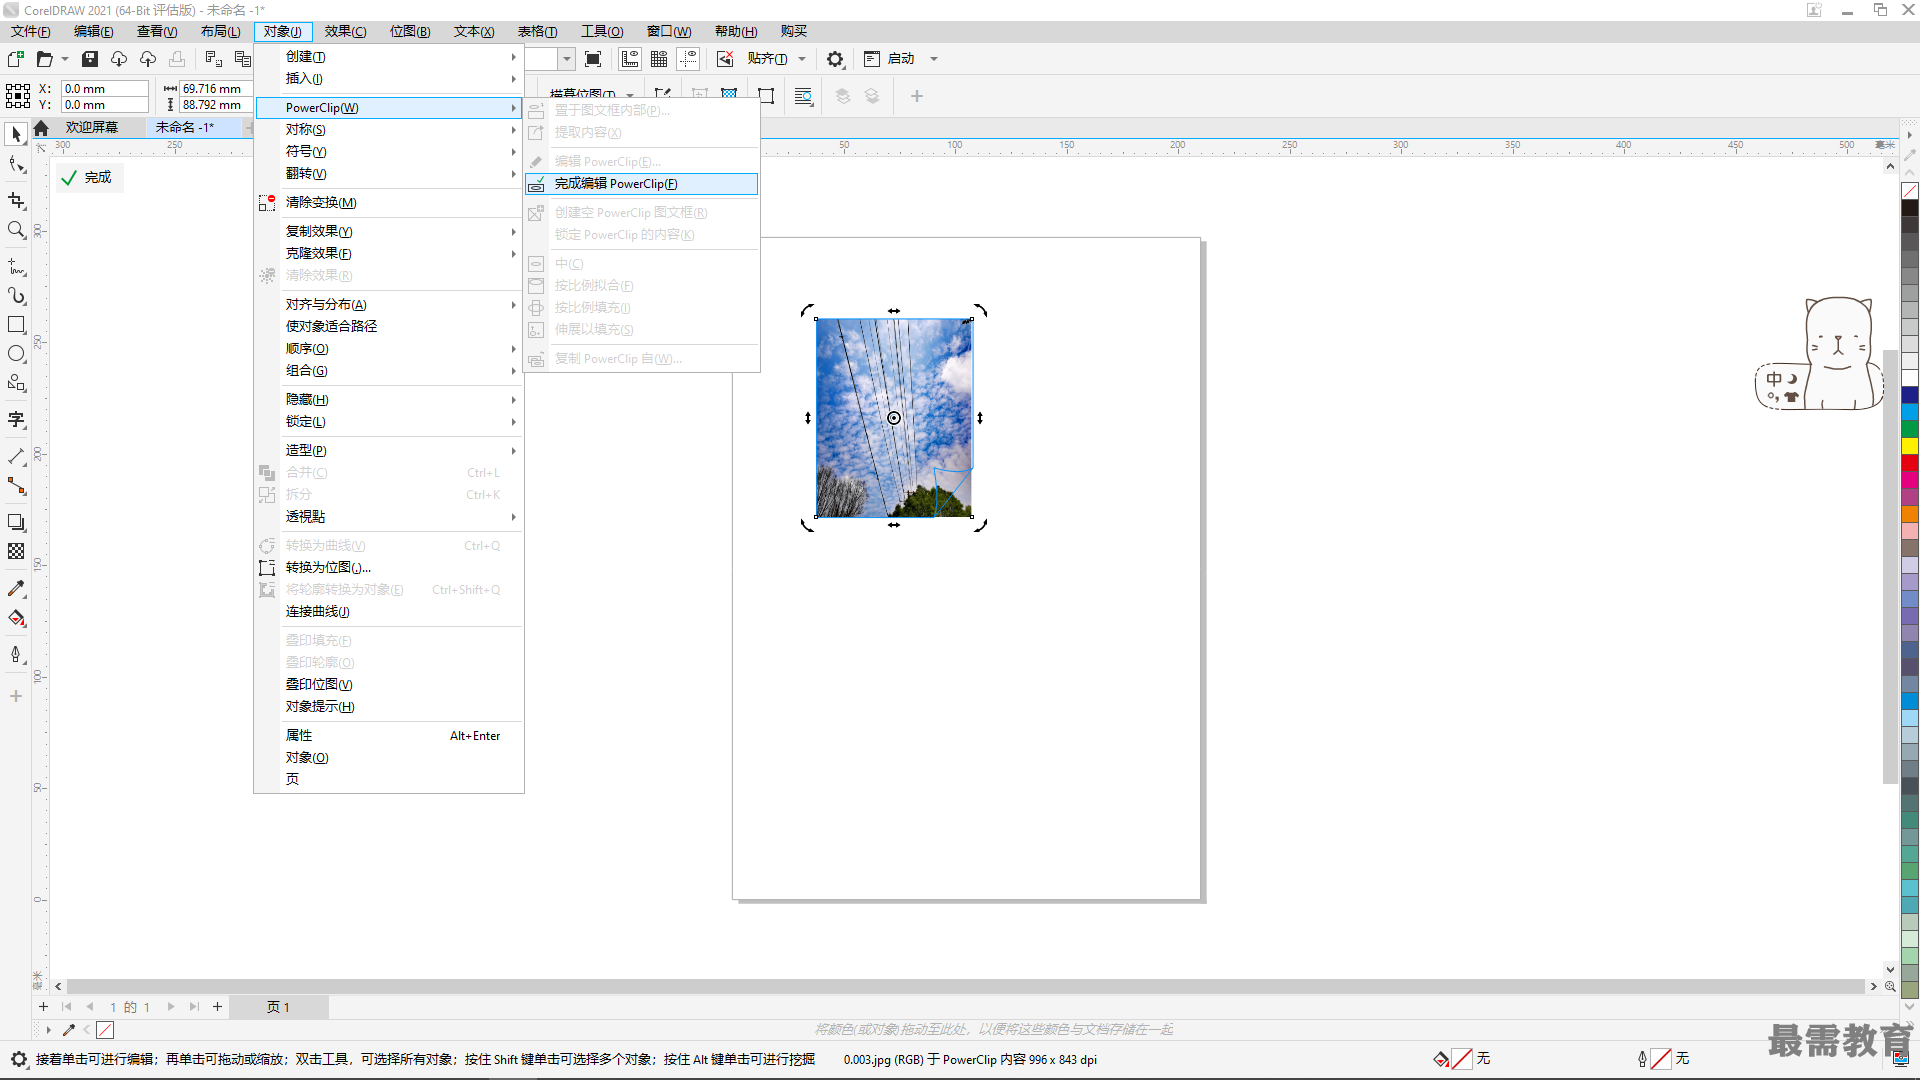Screen dimensions: 1920x1080
Task: Click the 页 1 page tab
Action: click(x=278, y=1007)
